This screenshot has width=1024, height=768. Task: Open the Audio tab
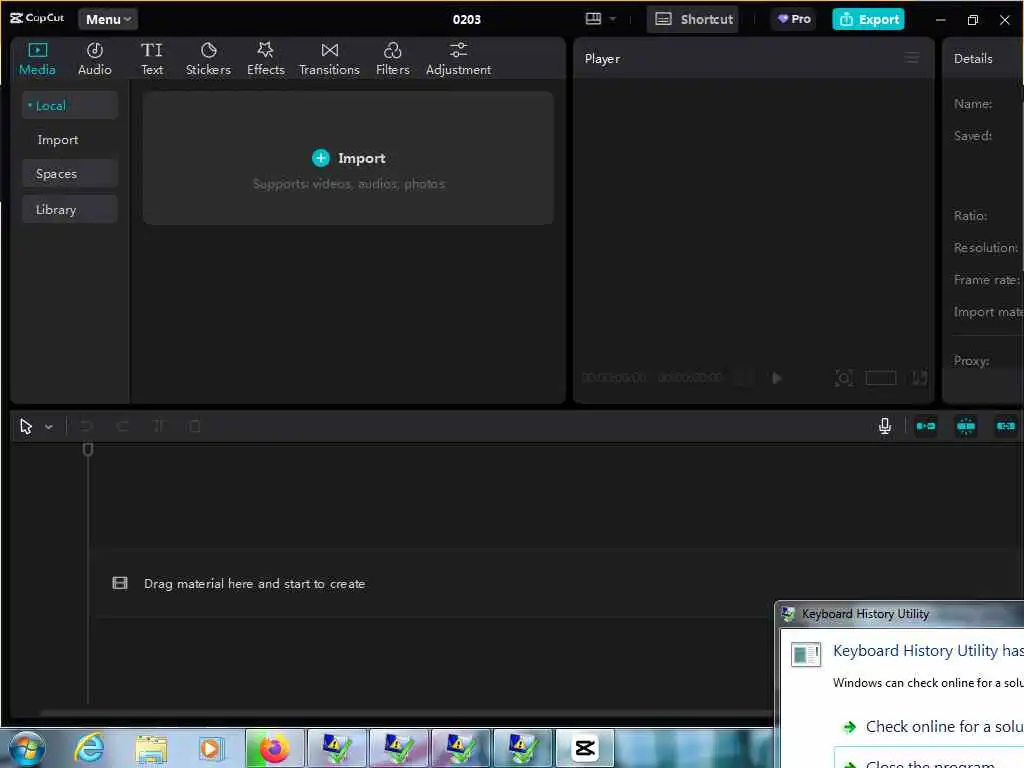95,59
